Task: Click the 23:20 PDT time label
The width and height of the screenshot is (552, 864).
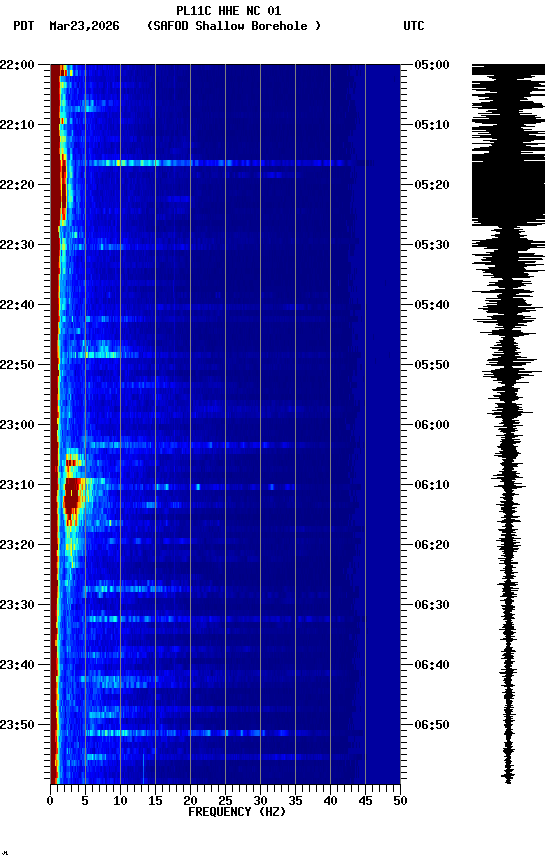Action: click(17, 545)
